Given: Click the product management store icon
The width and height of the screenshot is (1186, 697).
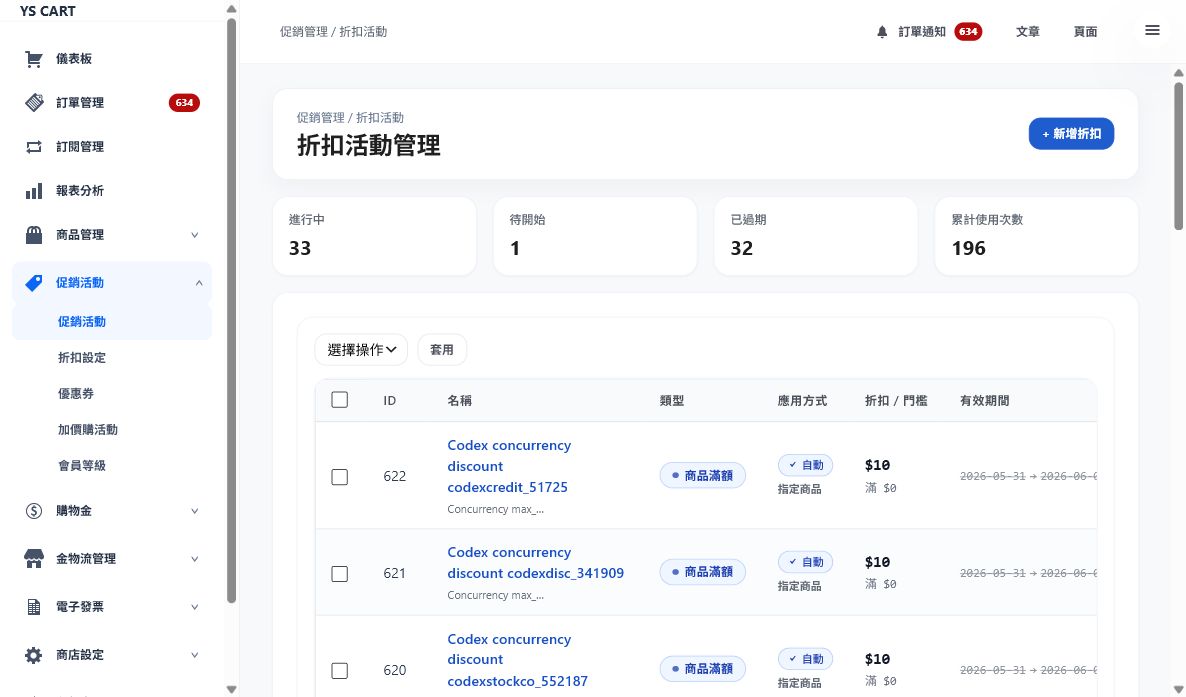Looking at the screenshot, I should 34,235.
